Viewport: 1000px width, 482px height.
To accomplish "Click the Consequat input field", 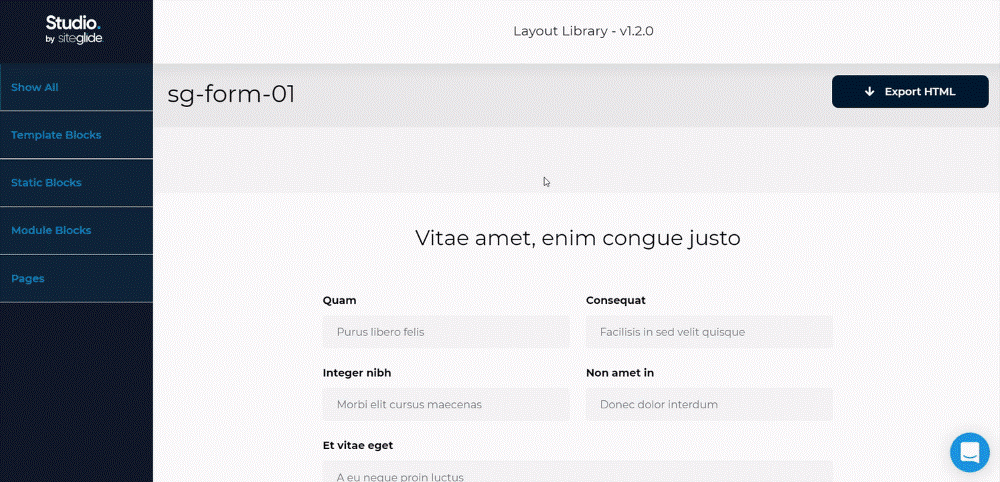I will point(709,332).
